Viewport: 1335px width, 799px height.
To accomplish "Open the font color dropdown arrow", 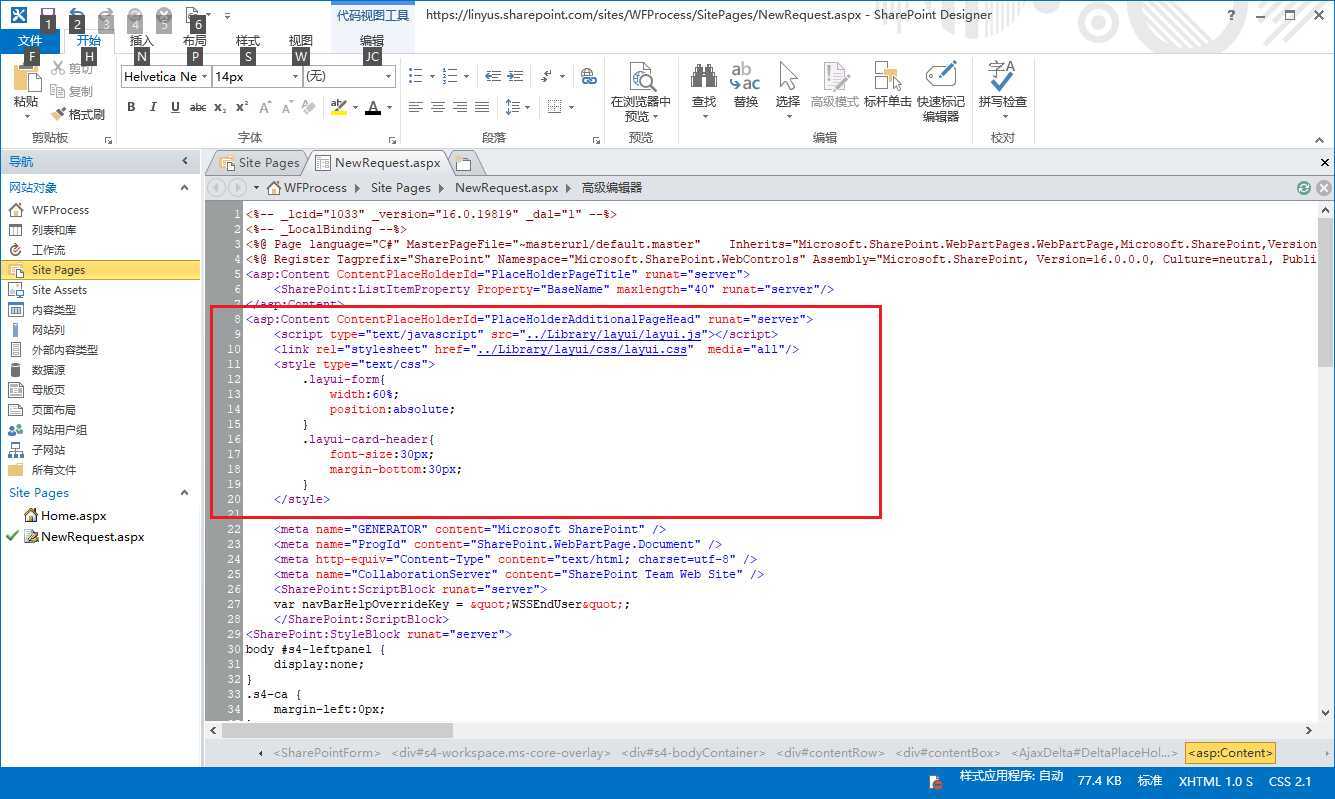I will [x=389, y=107].
